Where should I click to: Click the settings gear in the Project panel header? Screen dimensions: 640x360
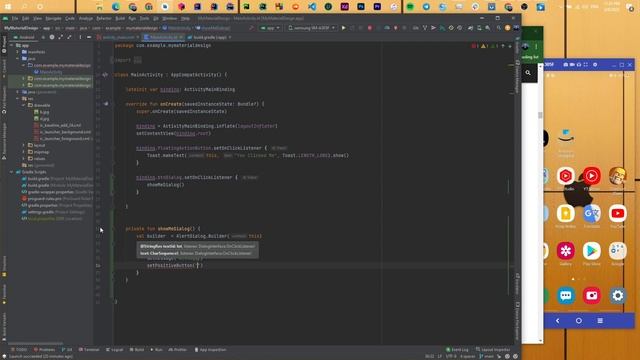tap(52, 37)
